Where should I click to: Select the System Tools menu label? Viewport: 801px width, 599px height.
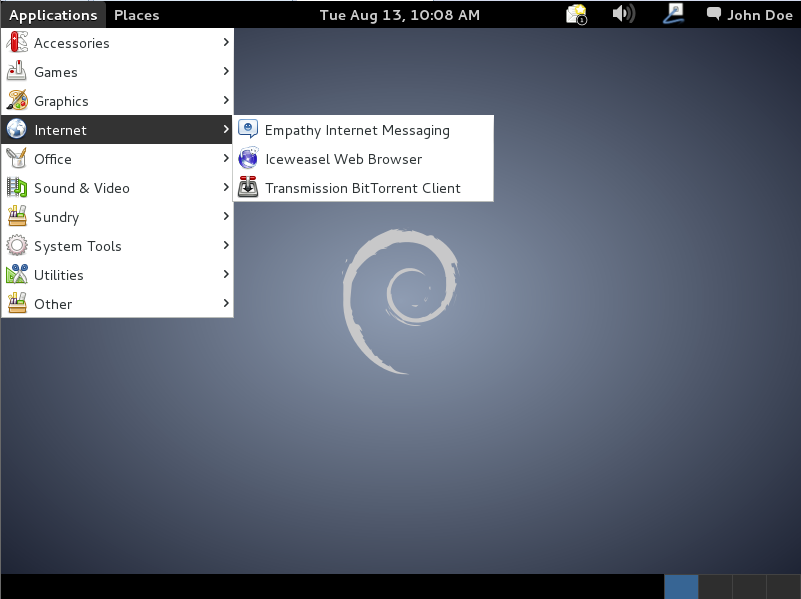tap(78, 246)
